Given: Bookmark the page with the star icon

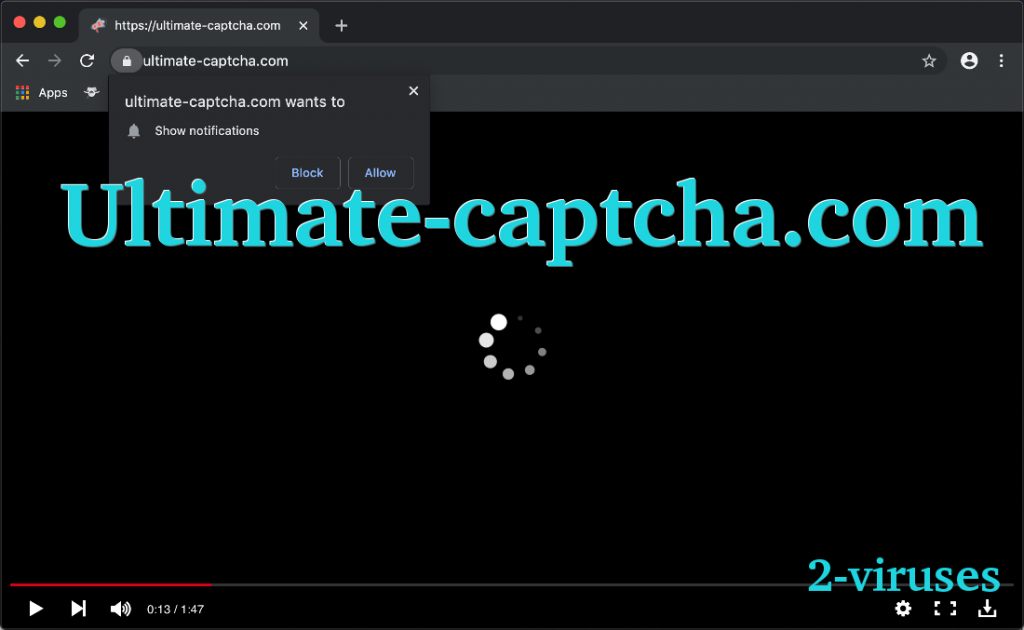Looking at the screenshot, I should click(929, 60).
